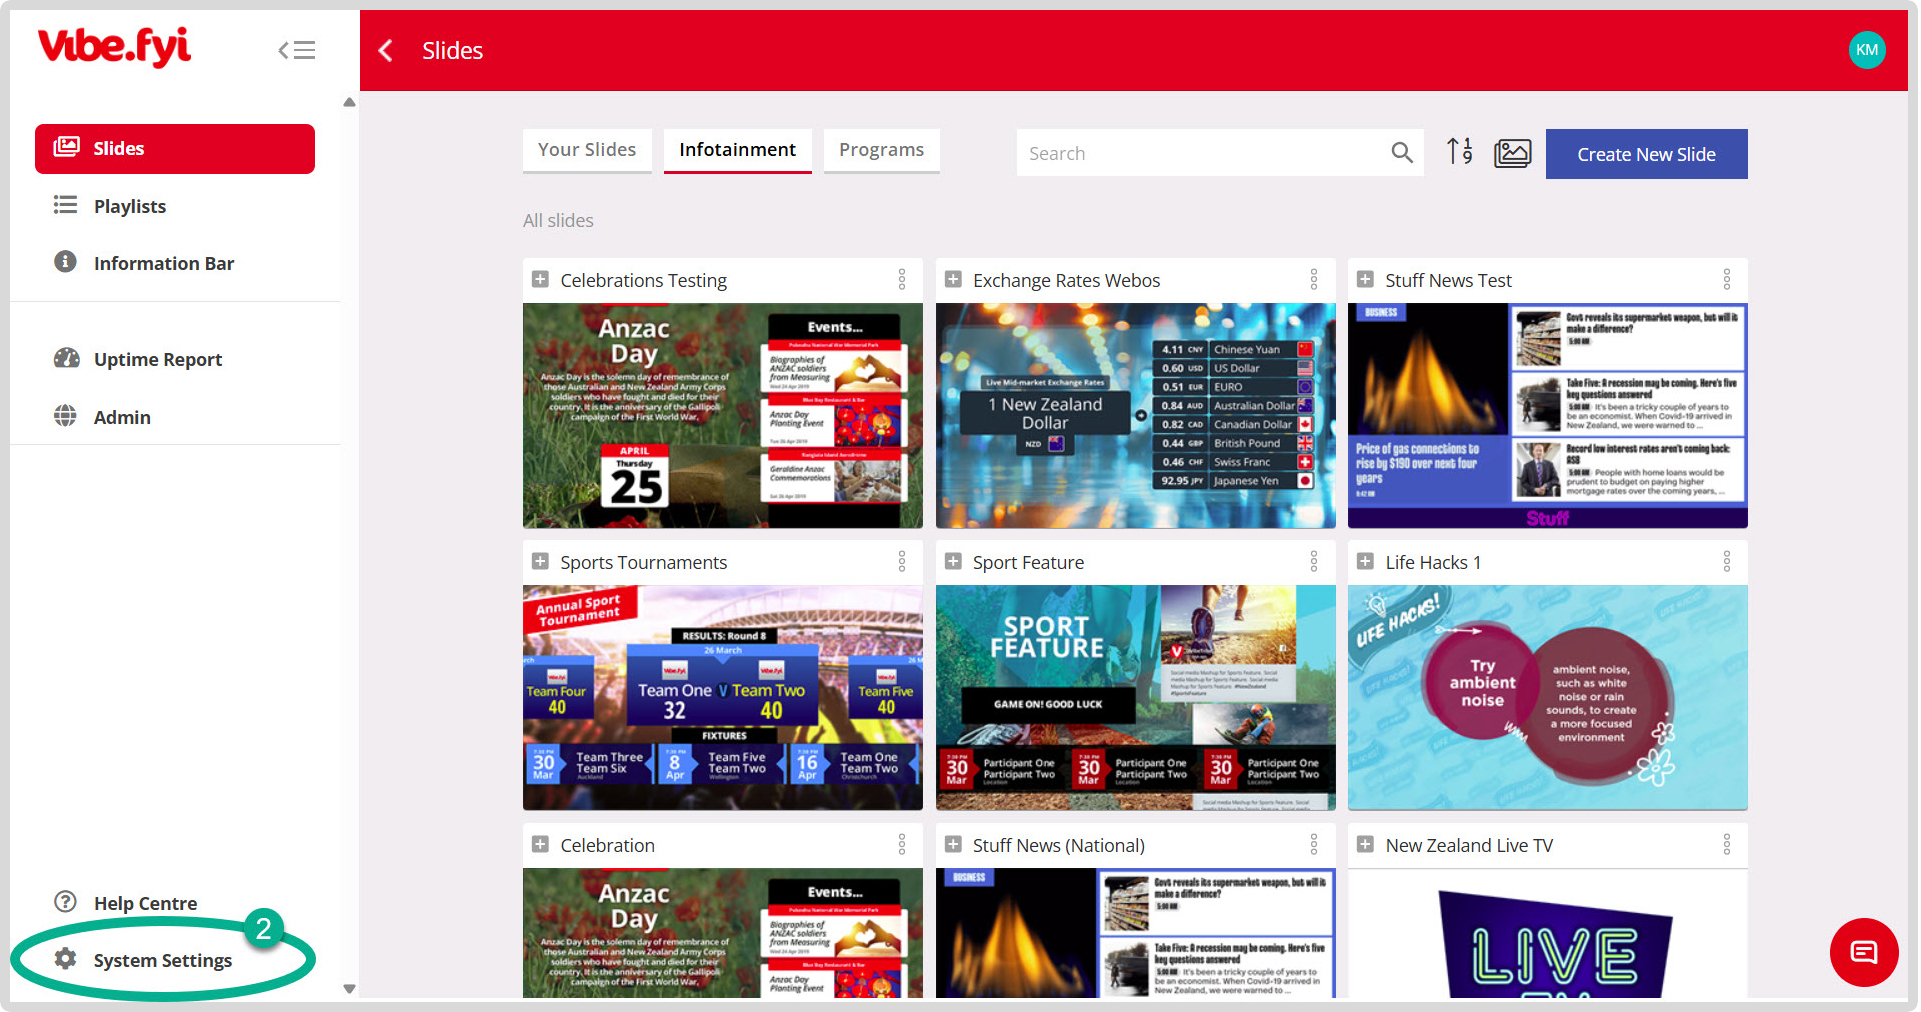Add the Stuff News Test slide with plus icon
Viewport: 1921px width, 1012px height.
[1365, 280]
